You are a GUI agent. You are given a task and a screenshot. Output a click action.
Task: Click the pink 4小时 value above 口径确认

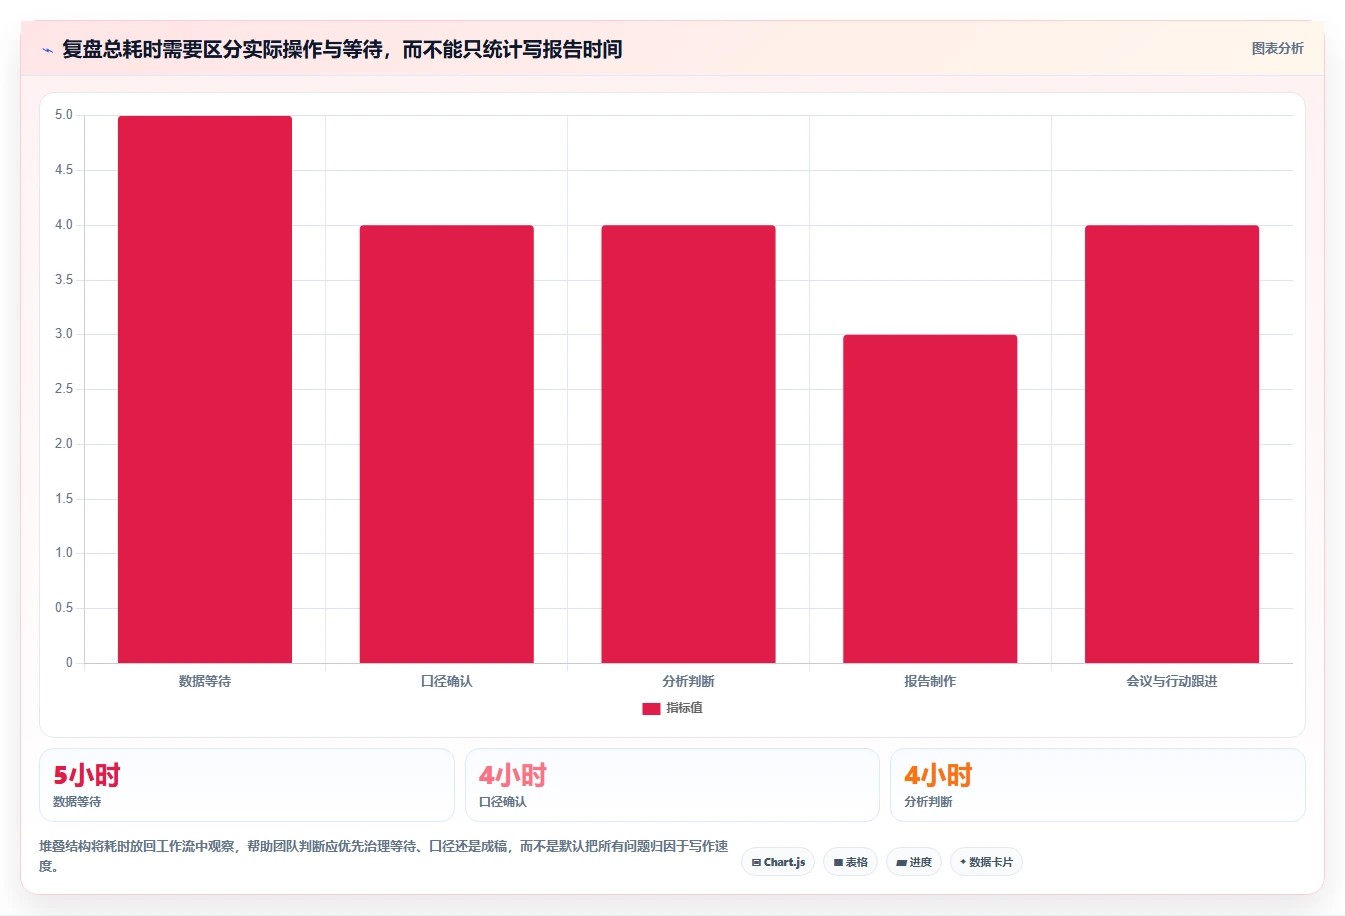513,775
